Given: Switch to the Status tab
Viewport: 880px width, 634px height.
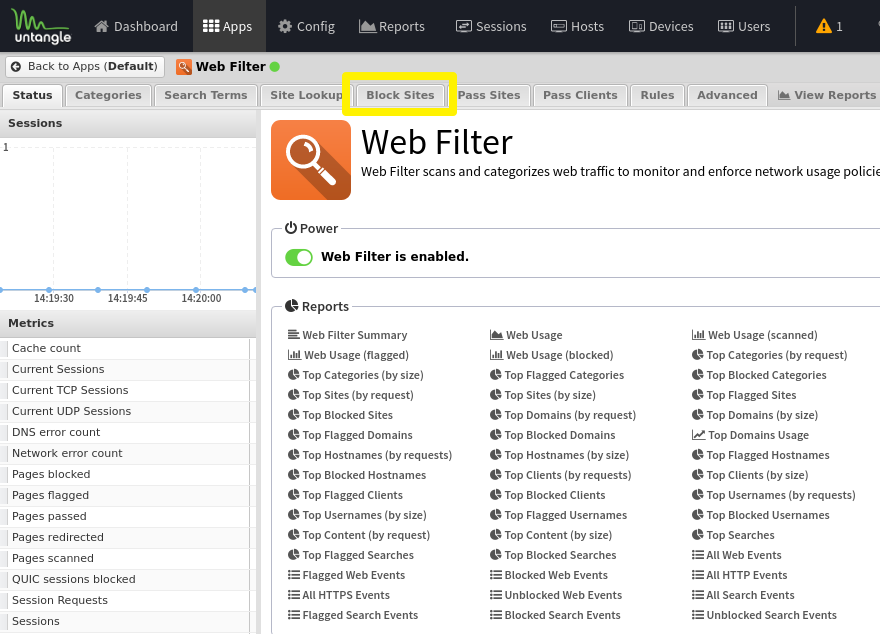Looking at the screenshot, I should 33,95.
